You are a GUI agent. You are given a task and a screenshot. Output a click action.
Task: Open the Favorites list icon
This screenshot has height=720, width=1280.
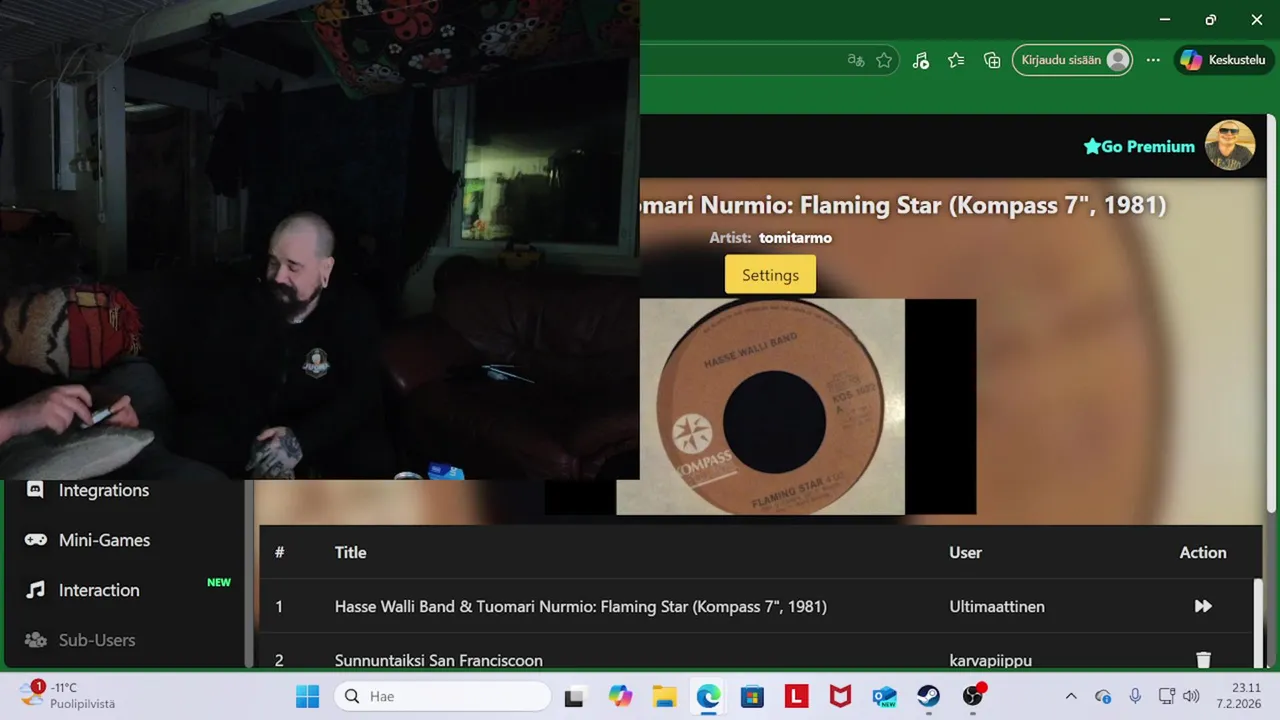(956, 60)
